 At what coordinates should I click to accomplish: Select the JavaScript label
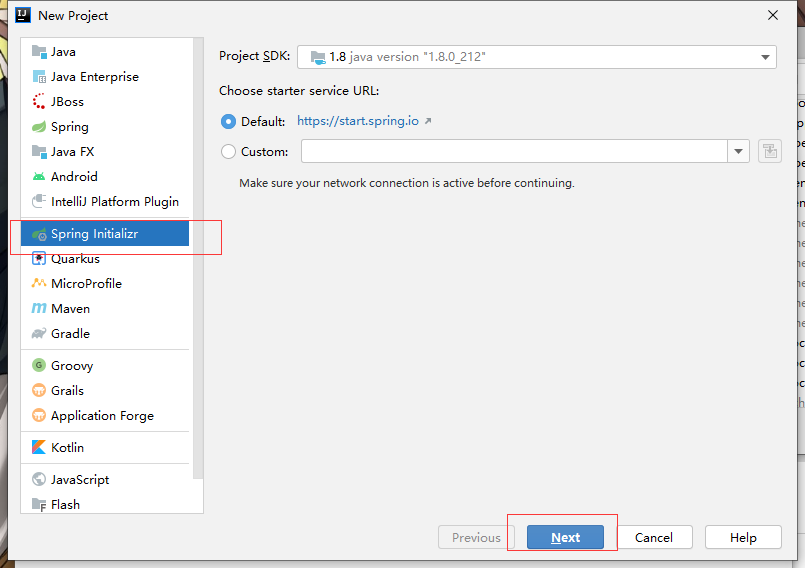(80, 480)
